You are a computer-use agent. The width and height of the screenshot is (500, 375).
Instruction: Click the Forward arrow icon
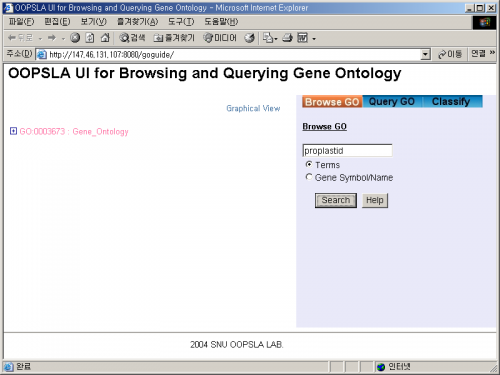pos(52,38)
